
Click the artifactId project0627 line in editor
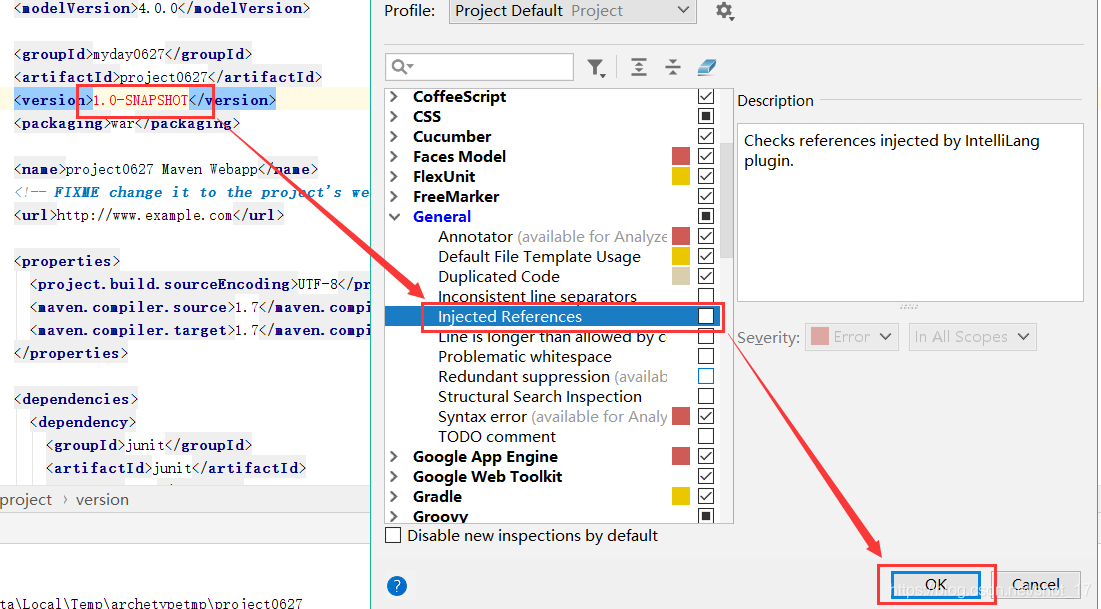168,77
